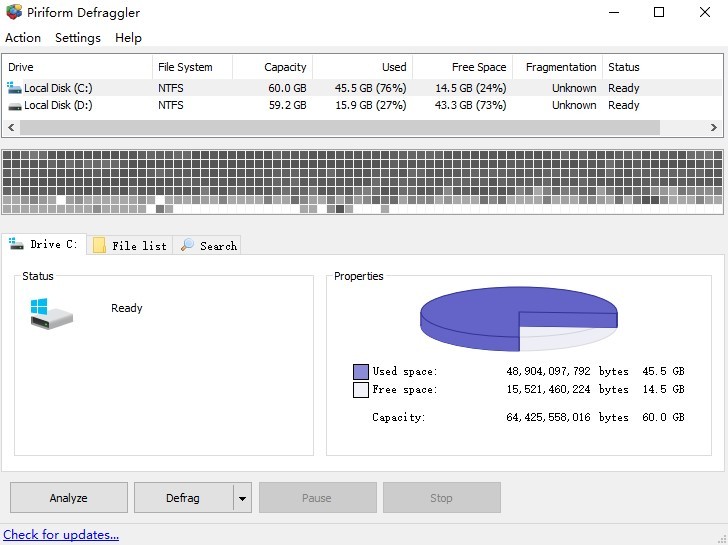Open the Settings menu

pyautogui.click(x=78, y=38)
